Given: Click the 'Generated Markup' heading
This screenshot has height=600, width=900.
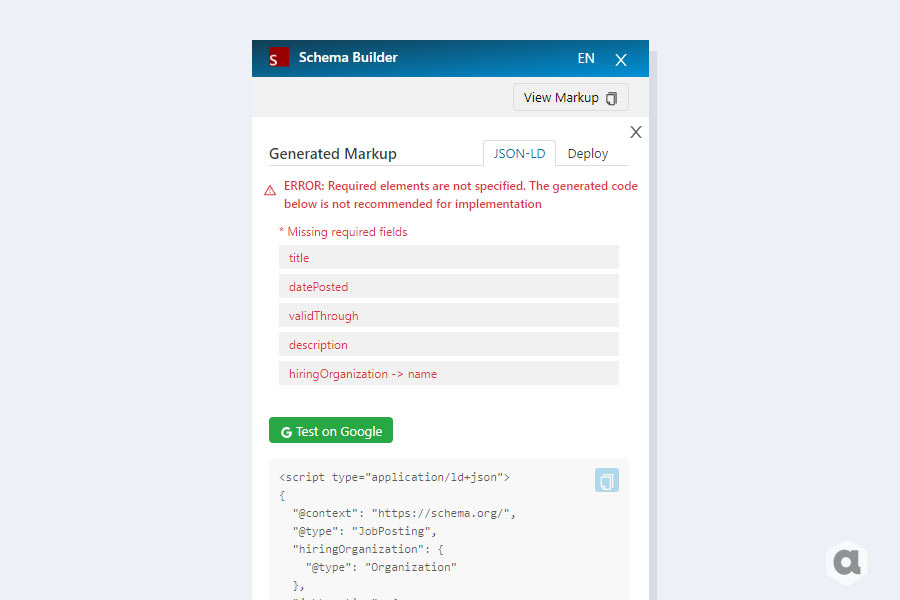Looking at the screenshot, I should [x=333, y=154].
